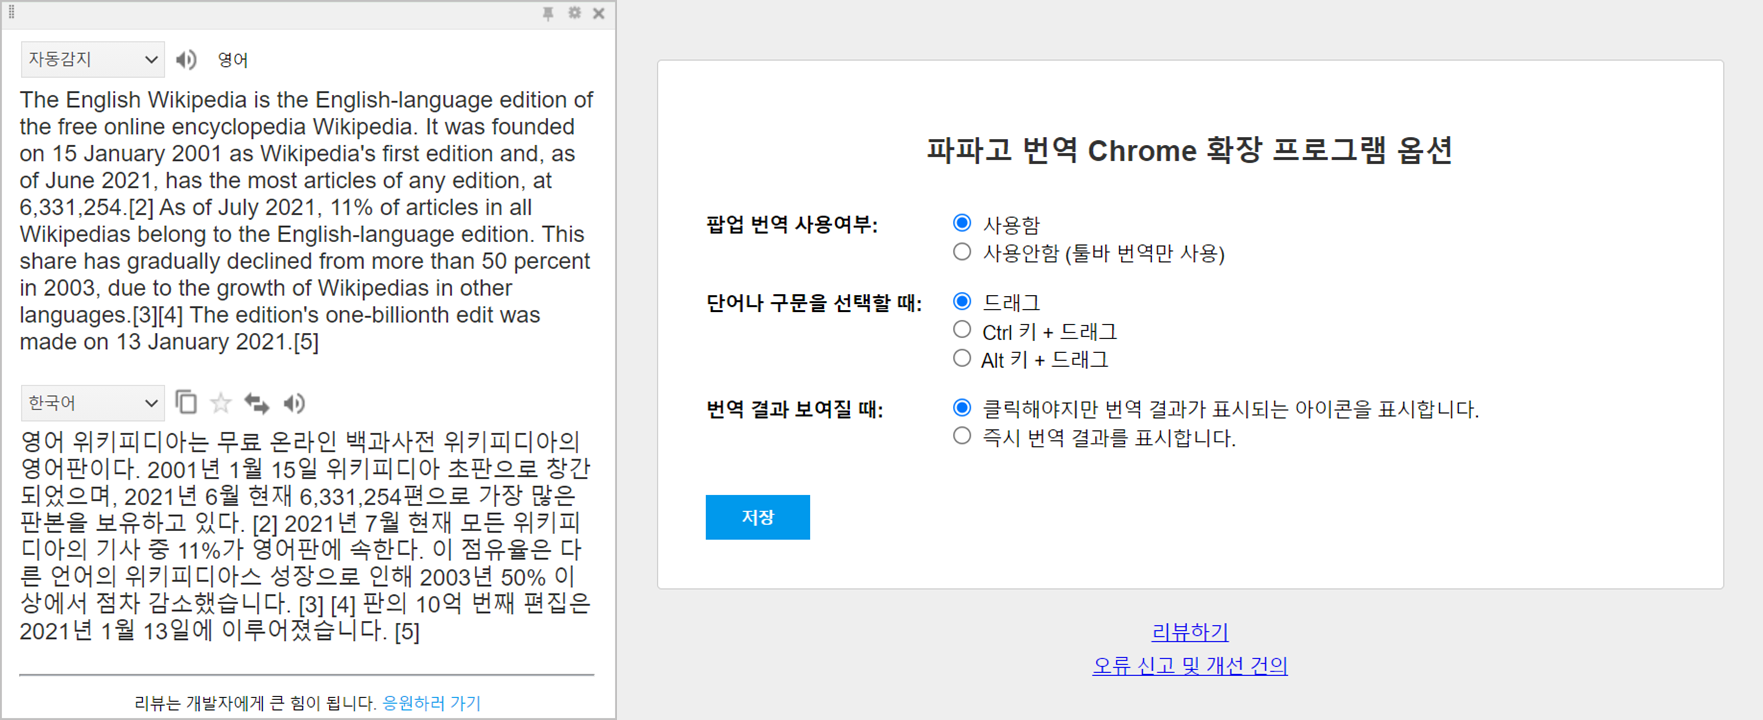This screenshot has width=1763, height=720.
Task: Star the translation as favorite
Action: 221,403
